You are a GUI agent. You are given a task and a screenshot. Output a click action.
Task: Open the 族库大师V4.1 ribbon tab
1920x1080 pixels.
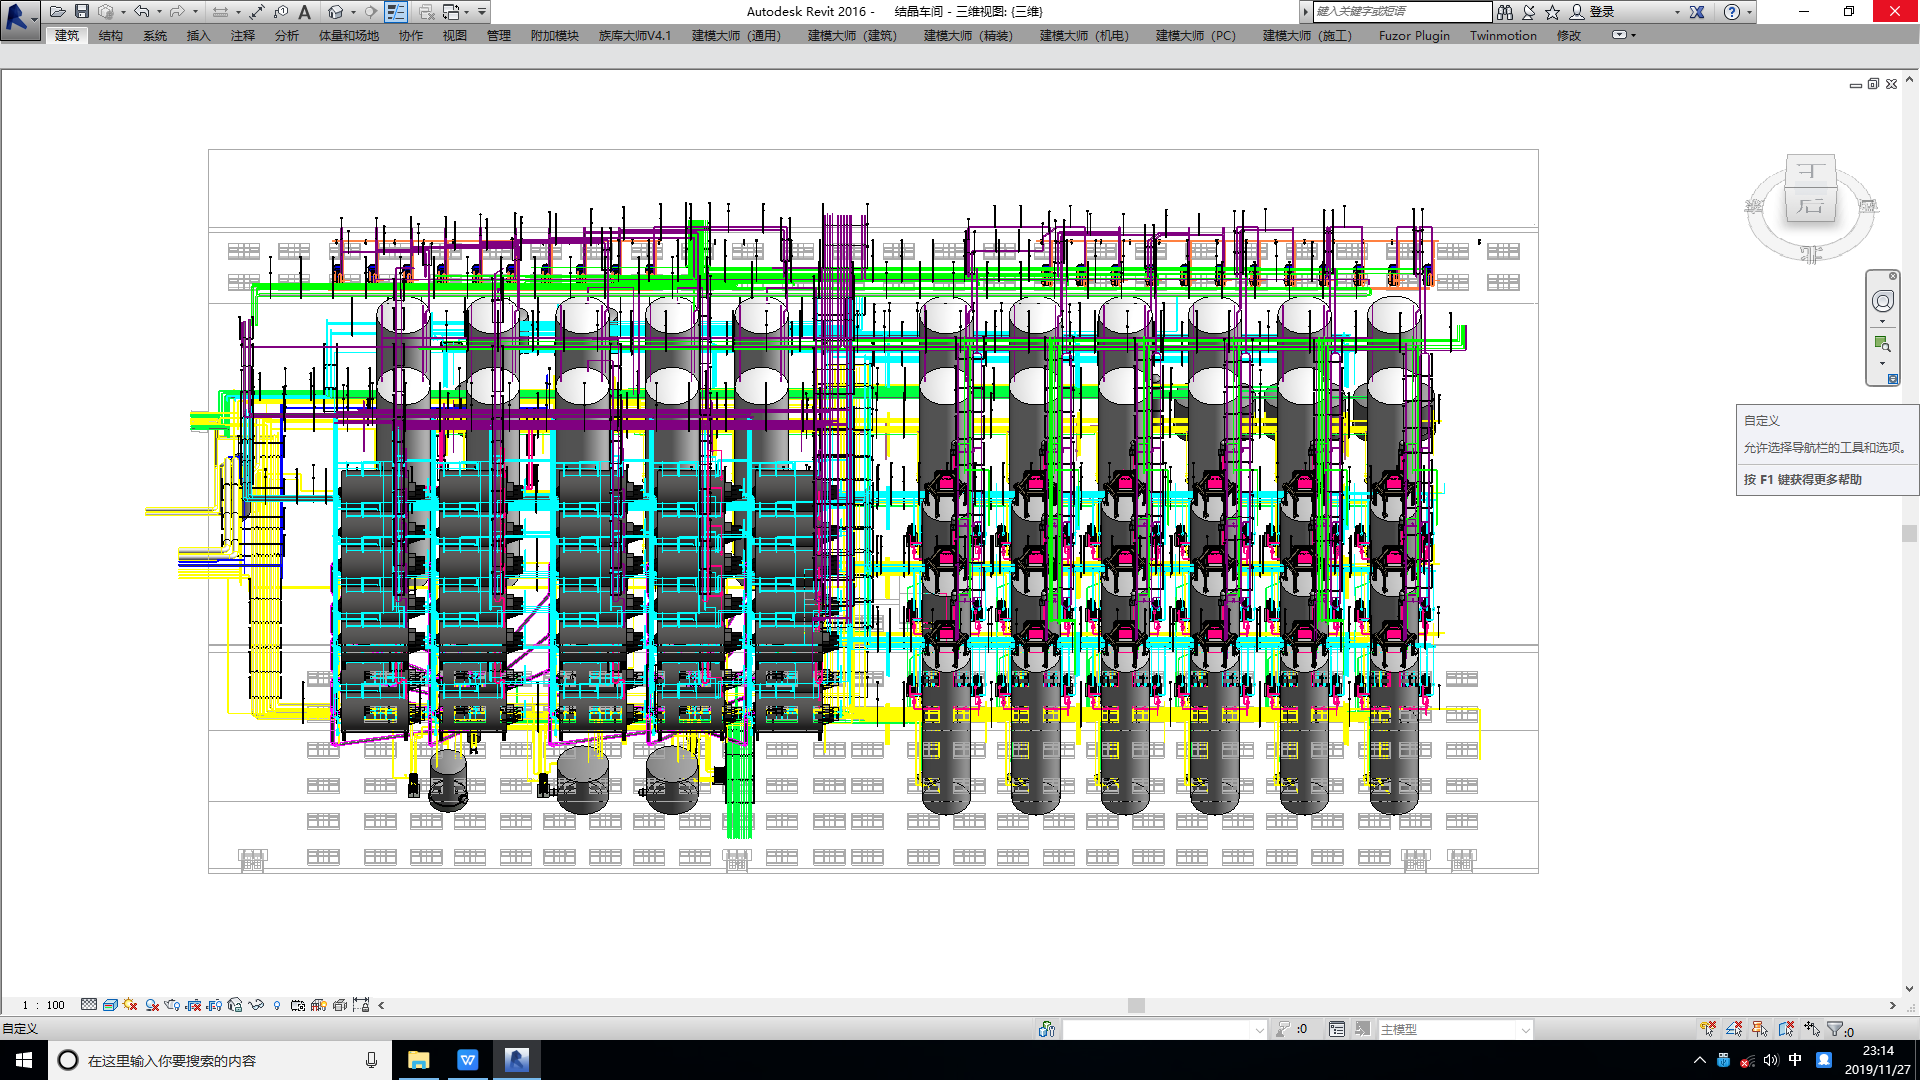[x=635, y=35]
